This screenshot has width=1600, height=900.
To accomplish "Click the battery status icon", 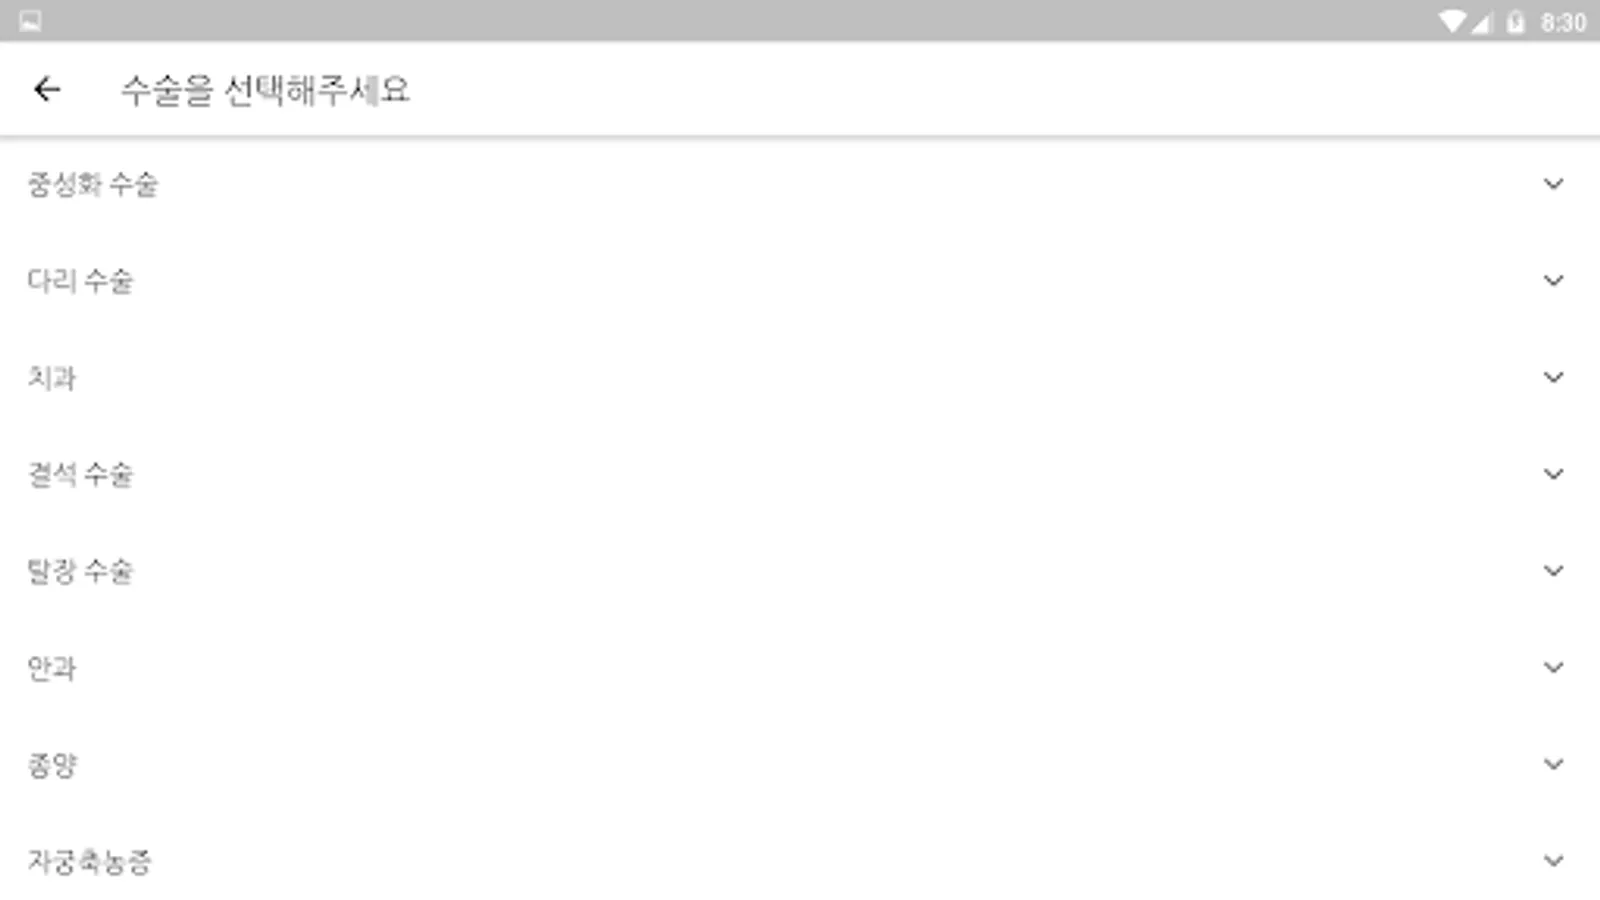I will click(1516, 21).
